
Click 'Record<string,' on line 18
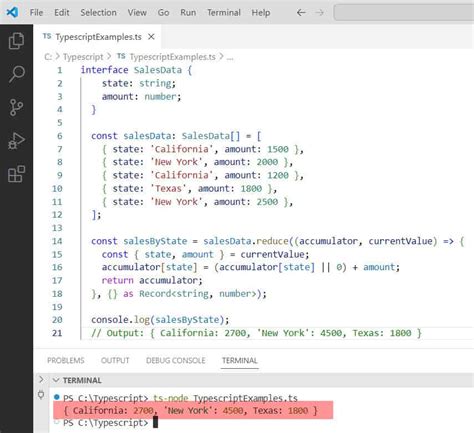pyautogui.click(x=176, y=294)
